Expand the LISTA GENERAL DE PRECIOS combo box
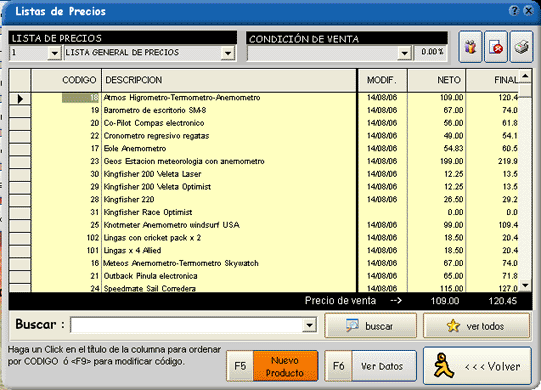Image resolution: width=541 pixels, height=390 pixels. point(228,53)
